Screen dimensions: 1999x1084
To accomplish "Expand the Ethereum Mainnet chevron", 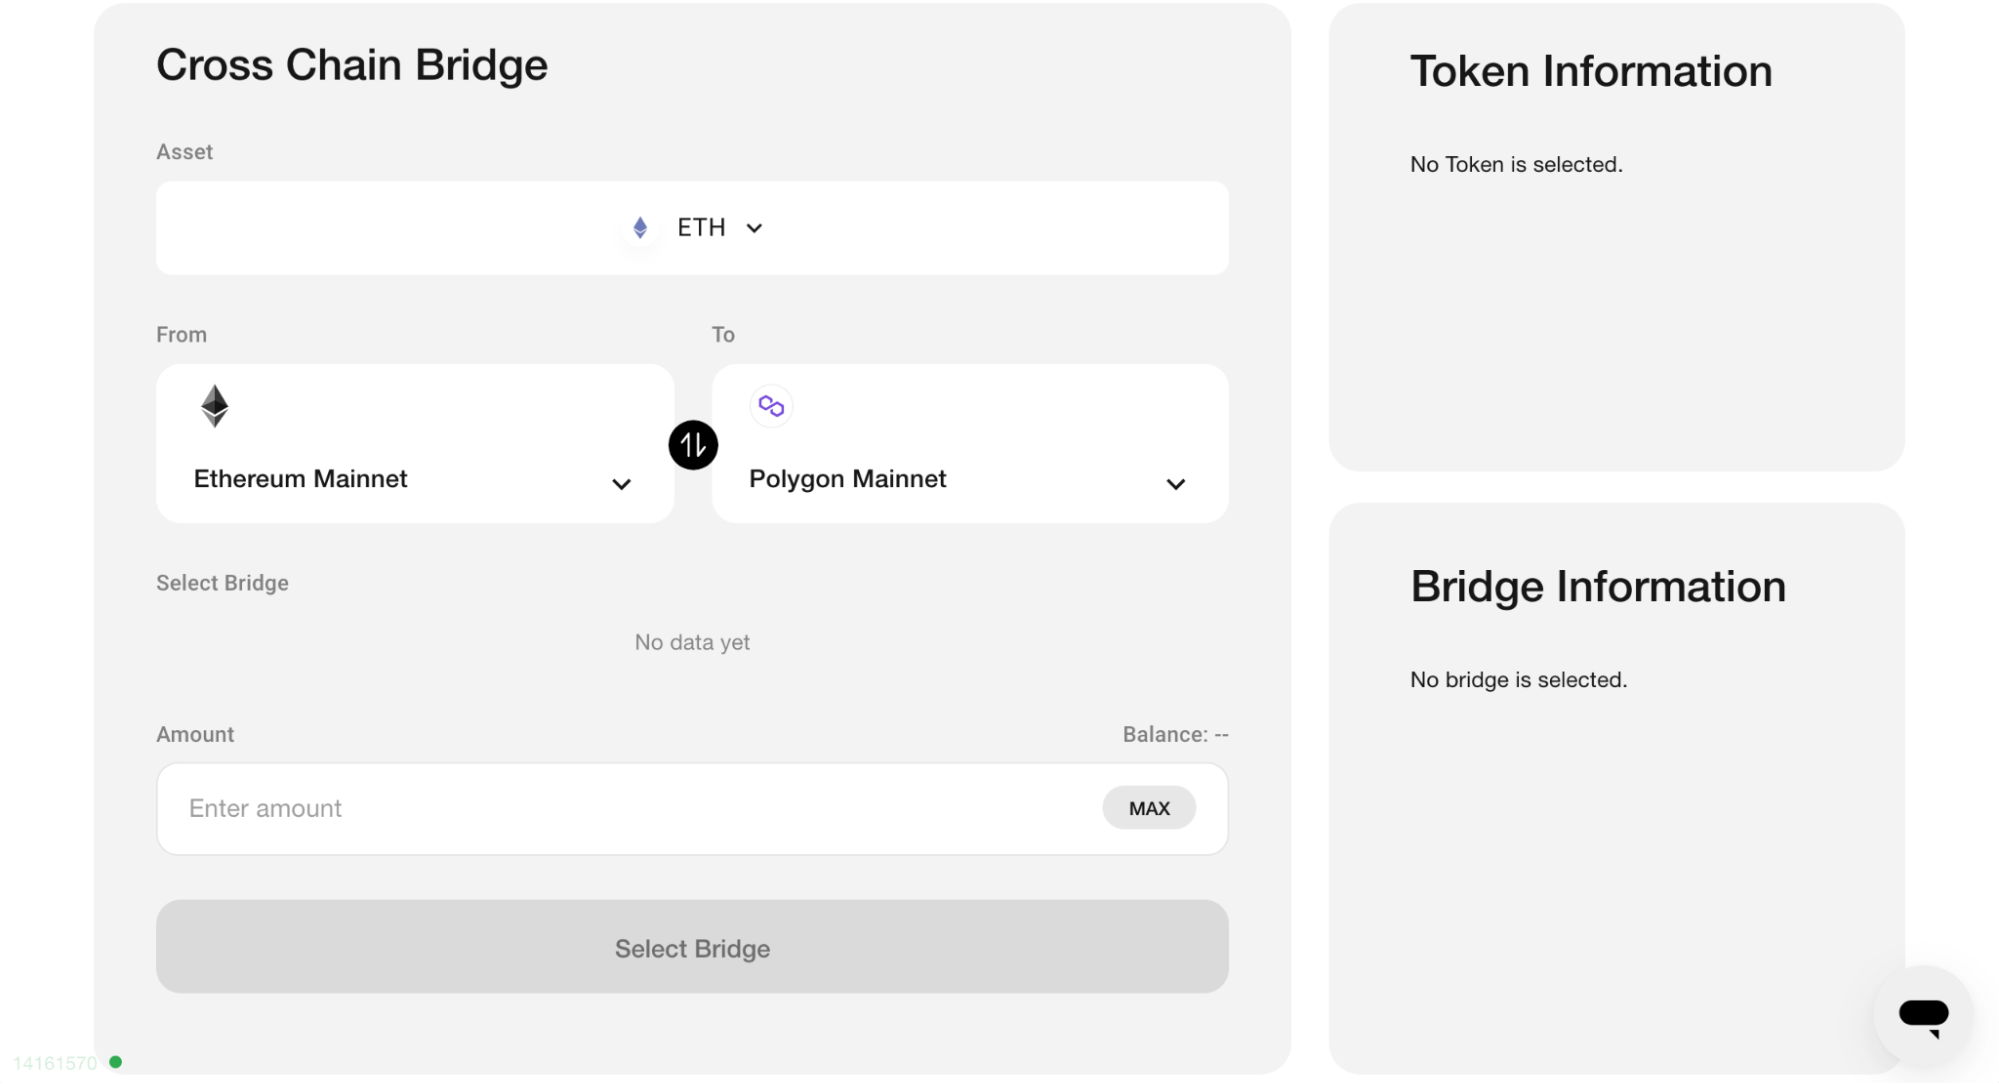I will [621, 484].
